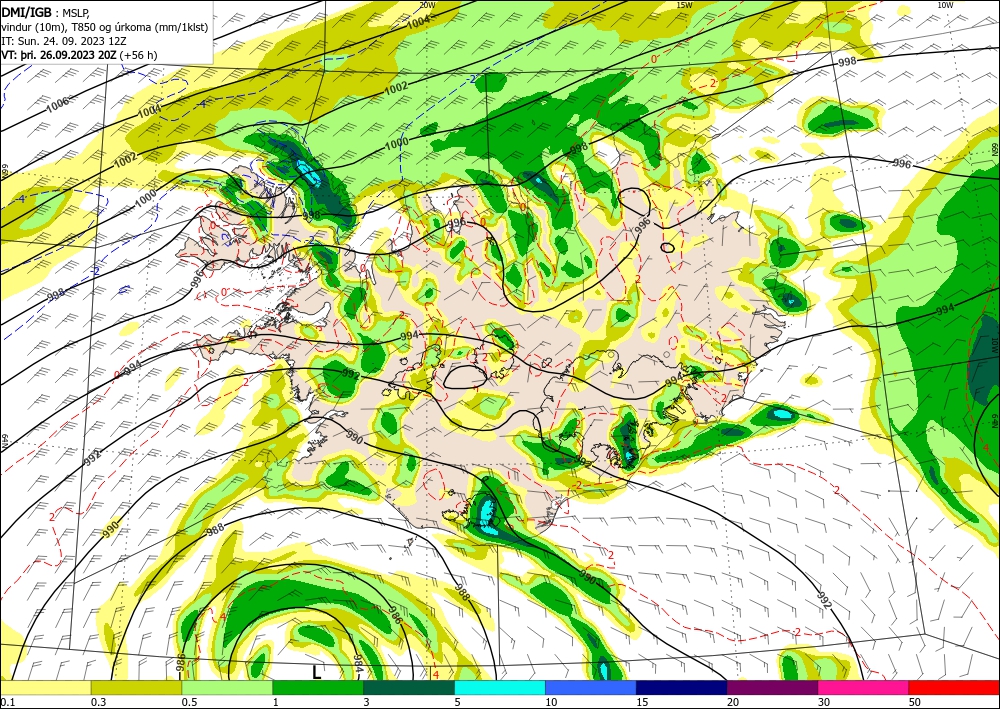Click the 'VT: þri. 26.09.2023 20Z (+56 h)' line
Screen dimensions: 1000x709
pos(79,55)
